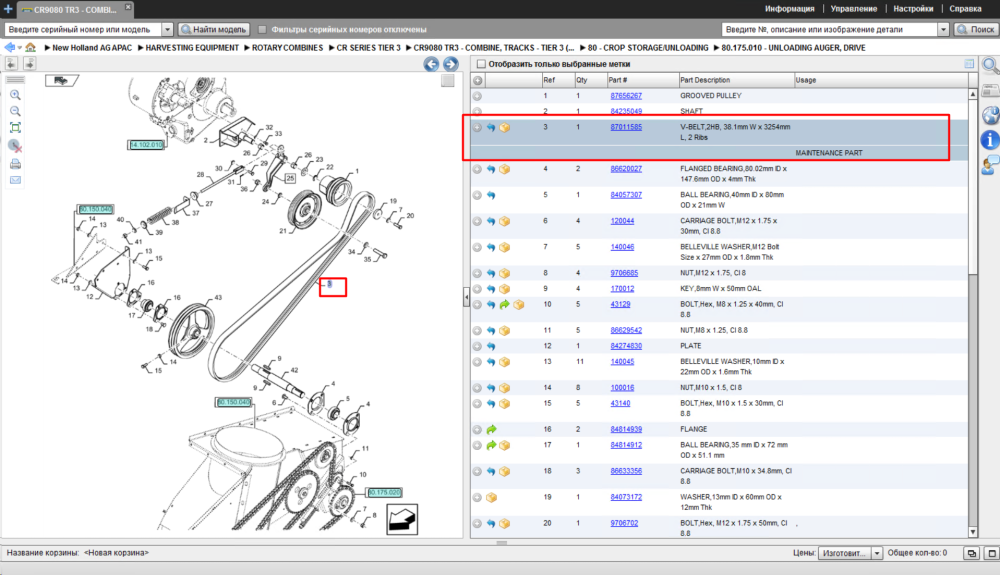Image resolution: width=1000 pixels, height=575 pixels.
Task: Add CARRIAGE BOLT 120044 with plus circle
Action: click(x=477, y=221)
